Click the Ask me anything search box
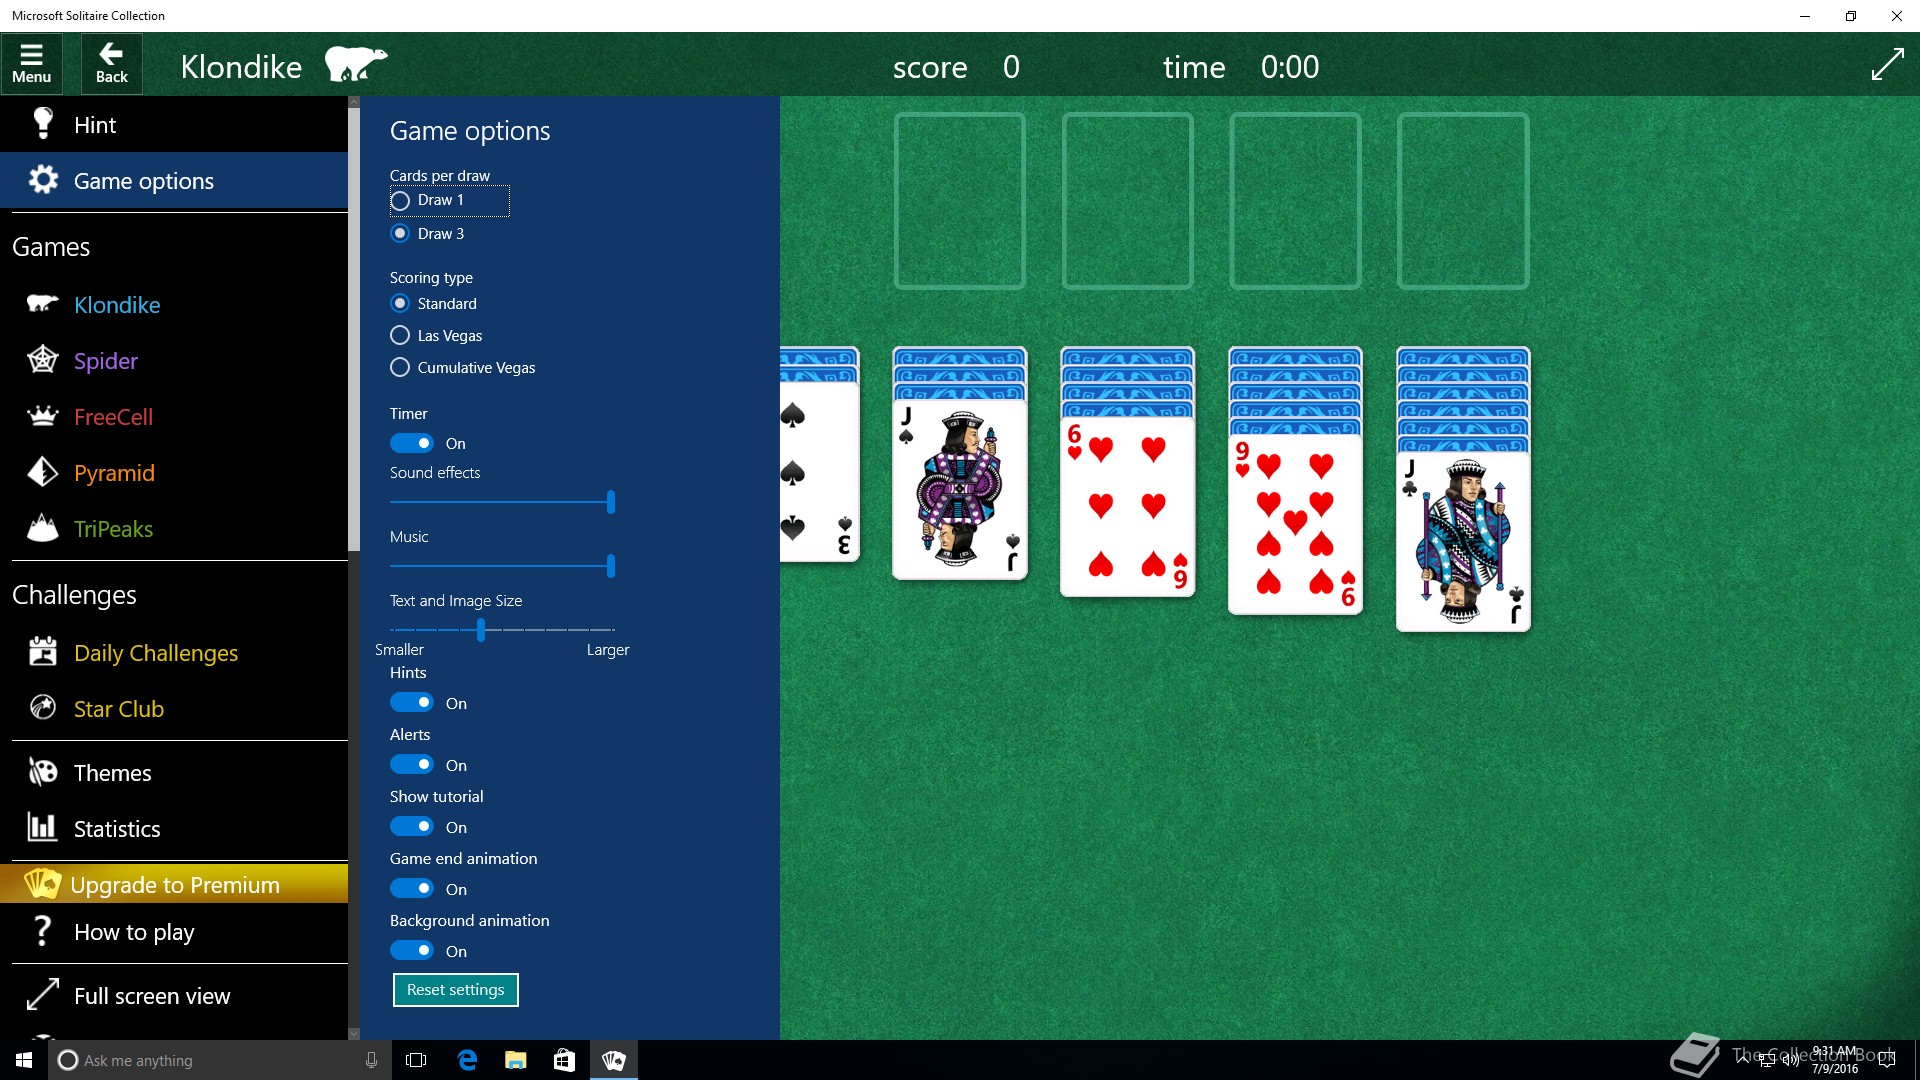1920x1080 pixels. point(218,1060)
